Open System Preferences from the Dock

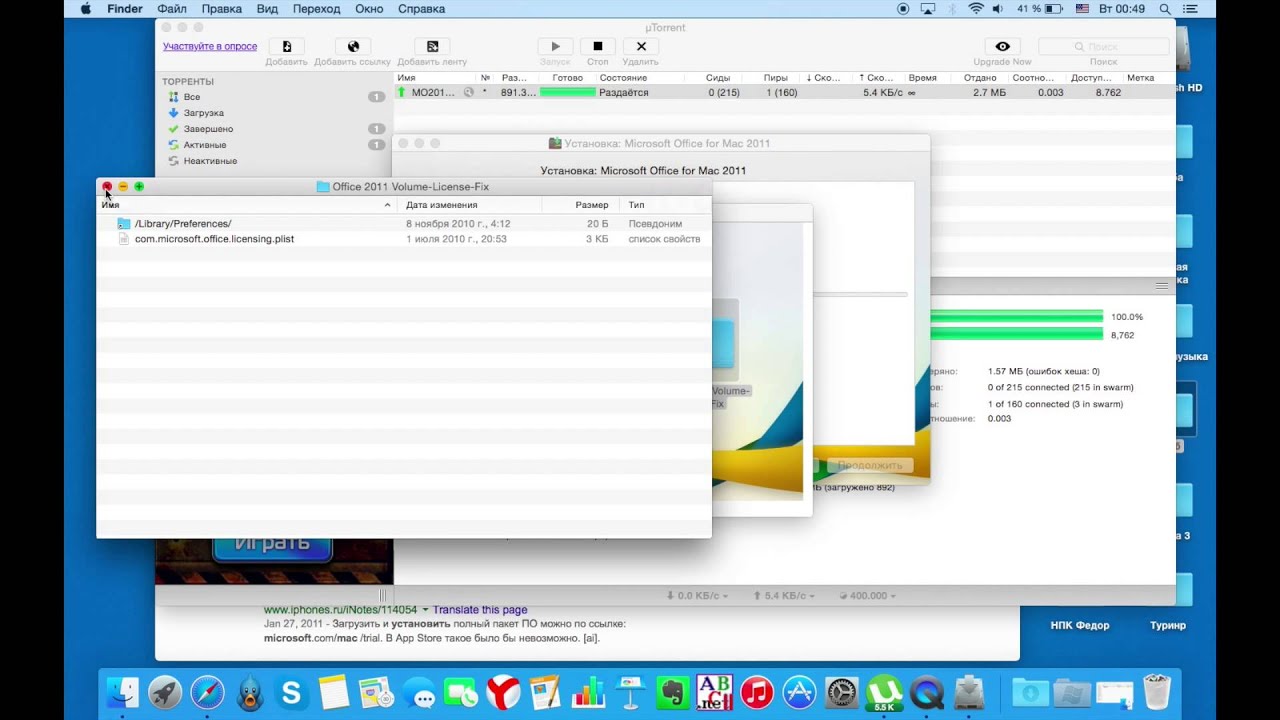coord(842,692)
